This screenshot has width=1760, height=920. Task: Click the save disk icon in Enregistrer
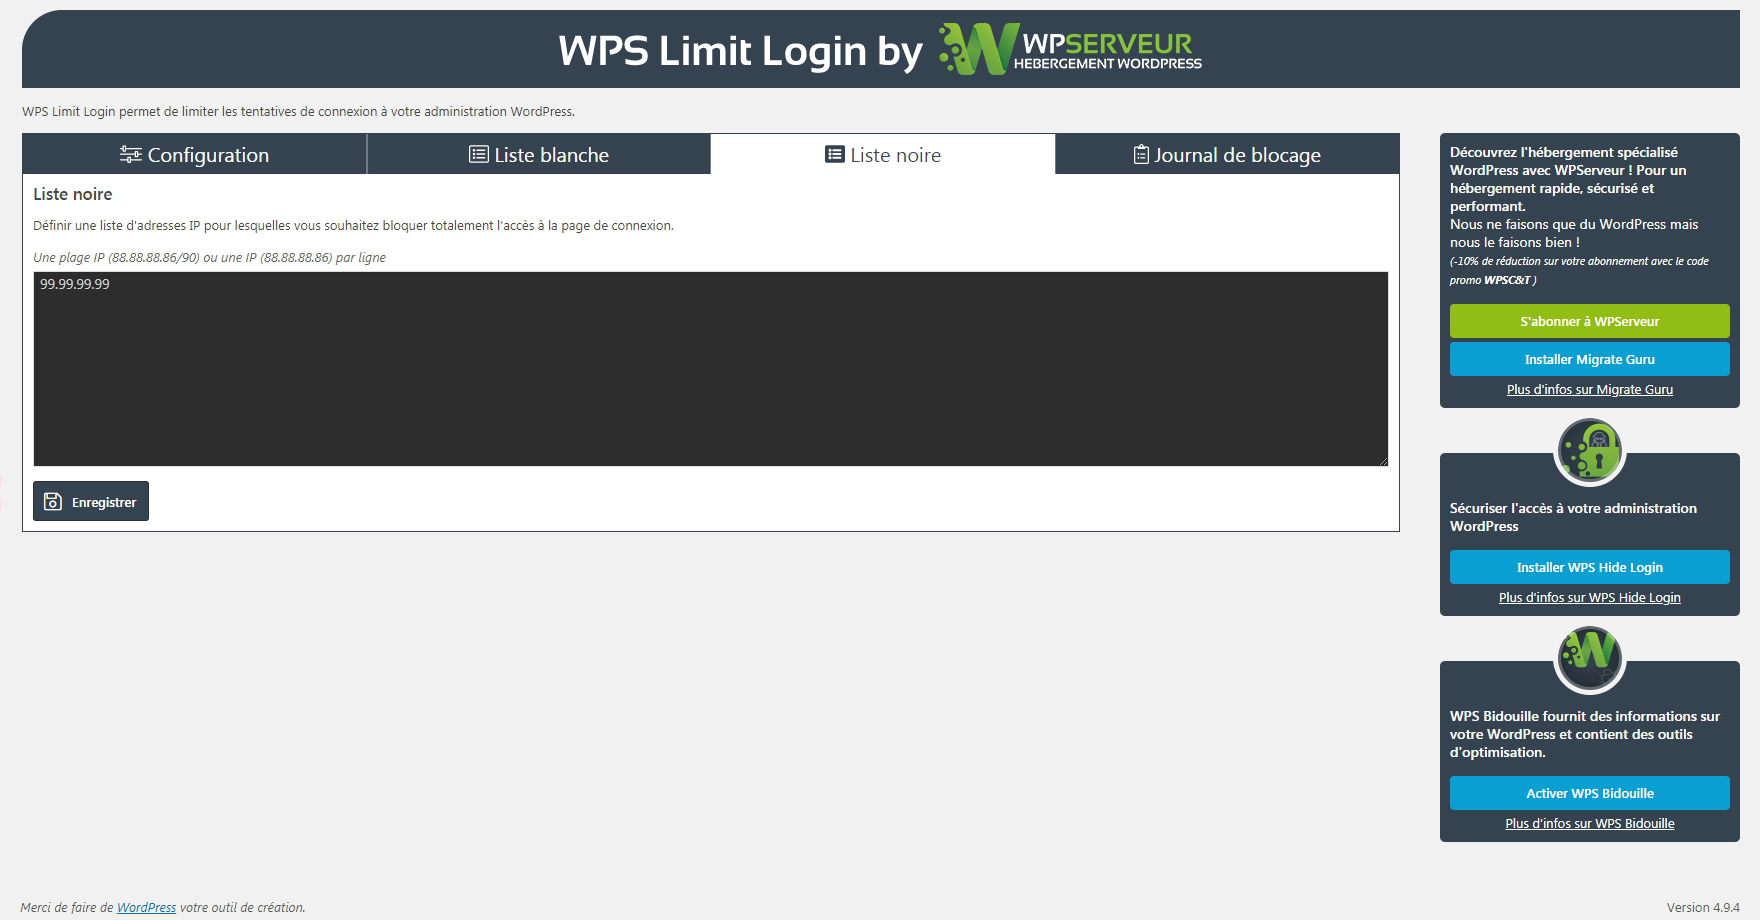click(x=53, y=502)
